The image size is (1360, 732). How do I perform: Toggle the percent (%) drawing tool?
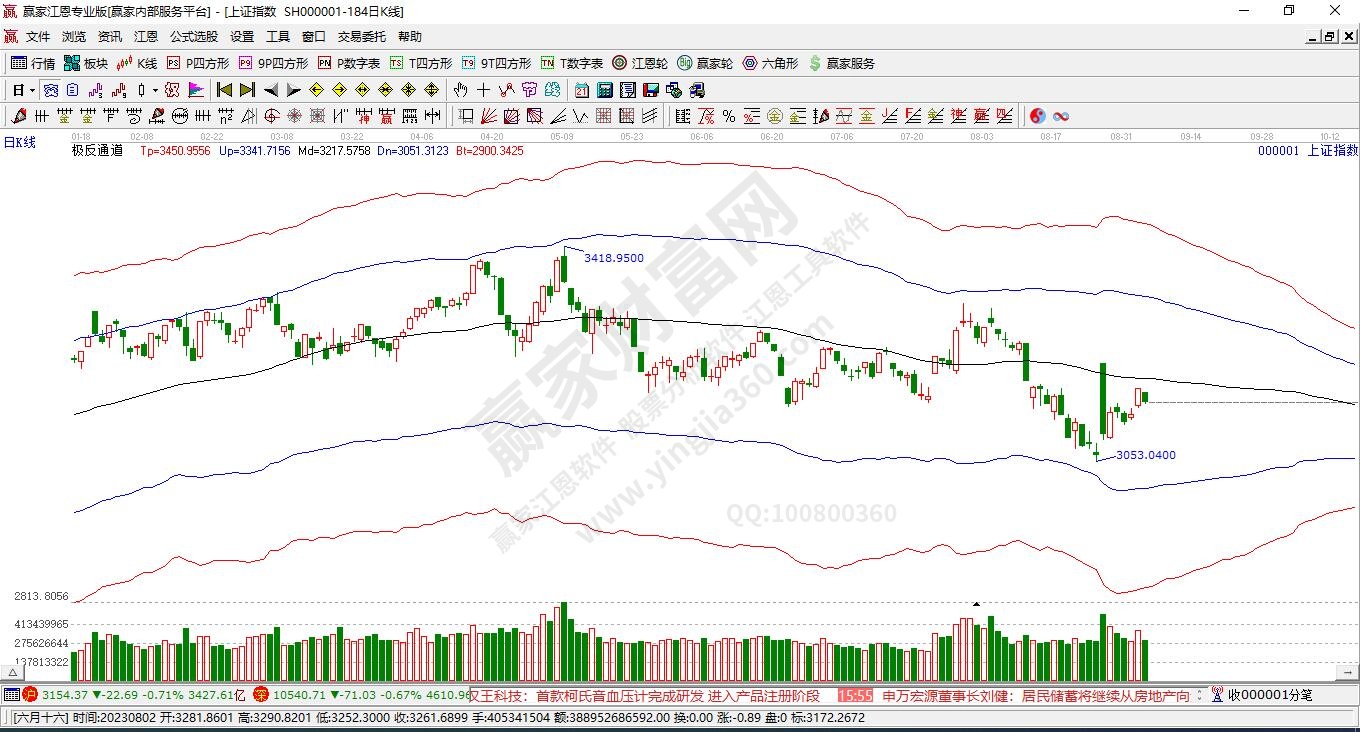click(x=729, y=116)
